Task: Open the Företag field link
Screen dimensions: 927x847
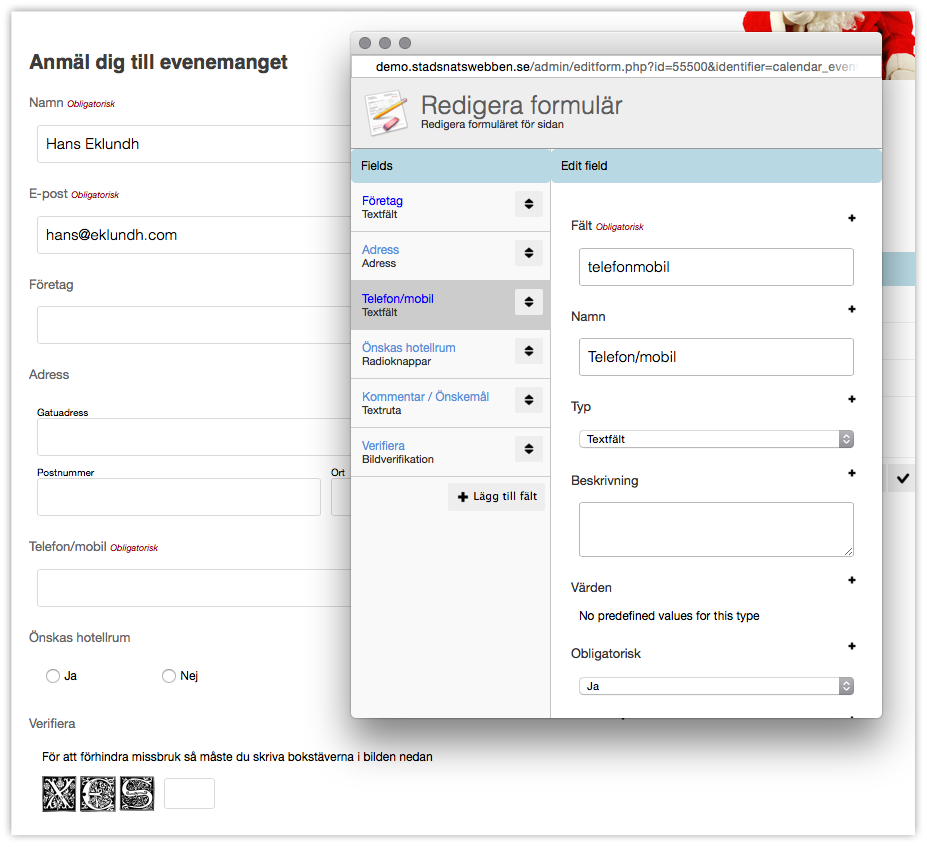Action: [x=382, y=201]
